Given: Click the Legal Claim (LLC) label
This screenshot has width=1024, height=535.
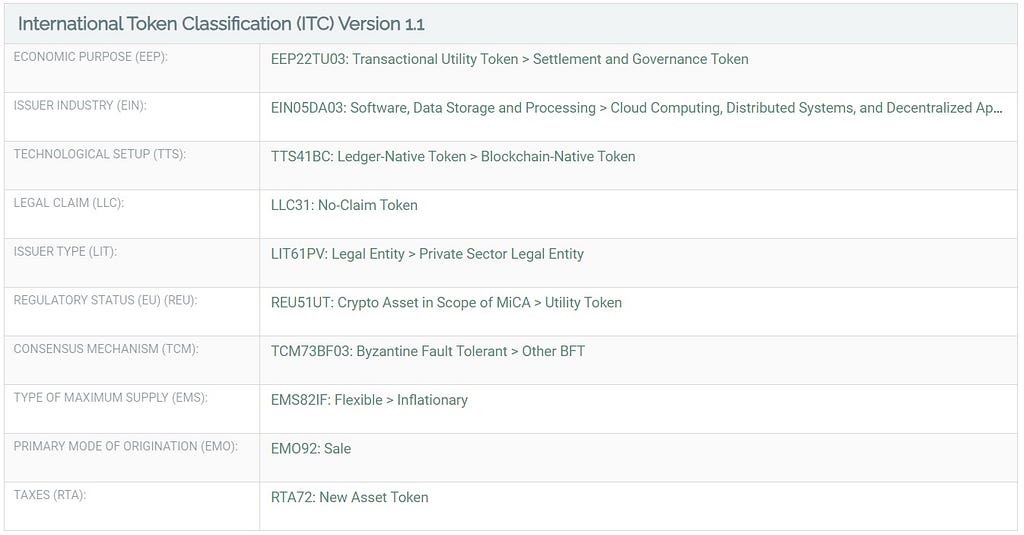Looking at the screenshot, I should [x=69, y=203].
